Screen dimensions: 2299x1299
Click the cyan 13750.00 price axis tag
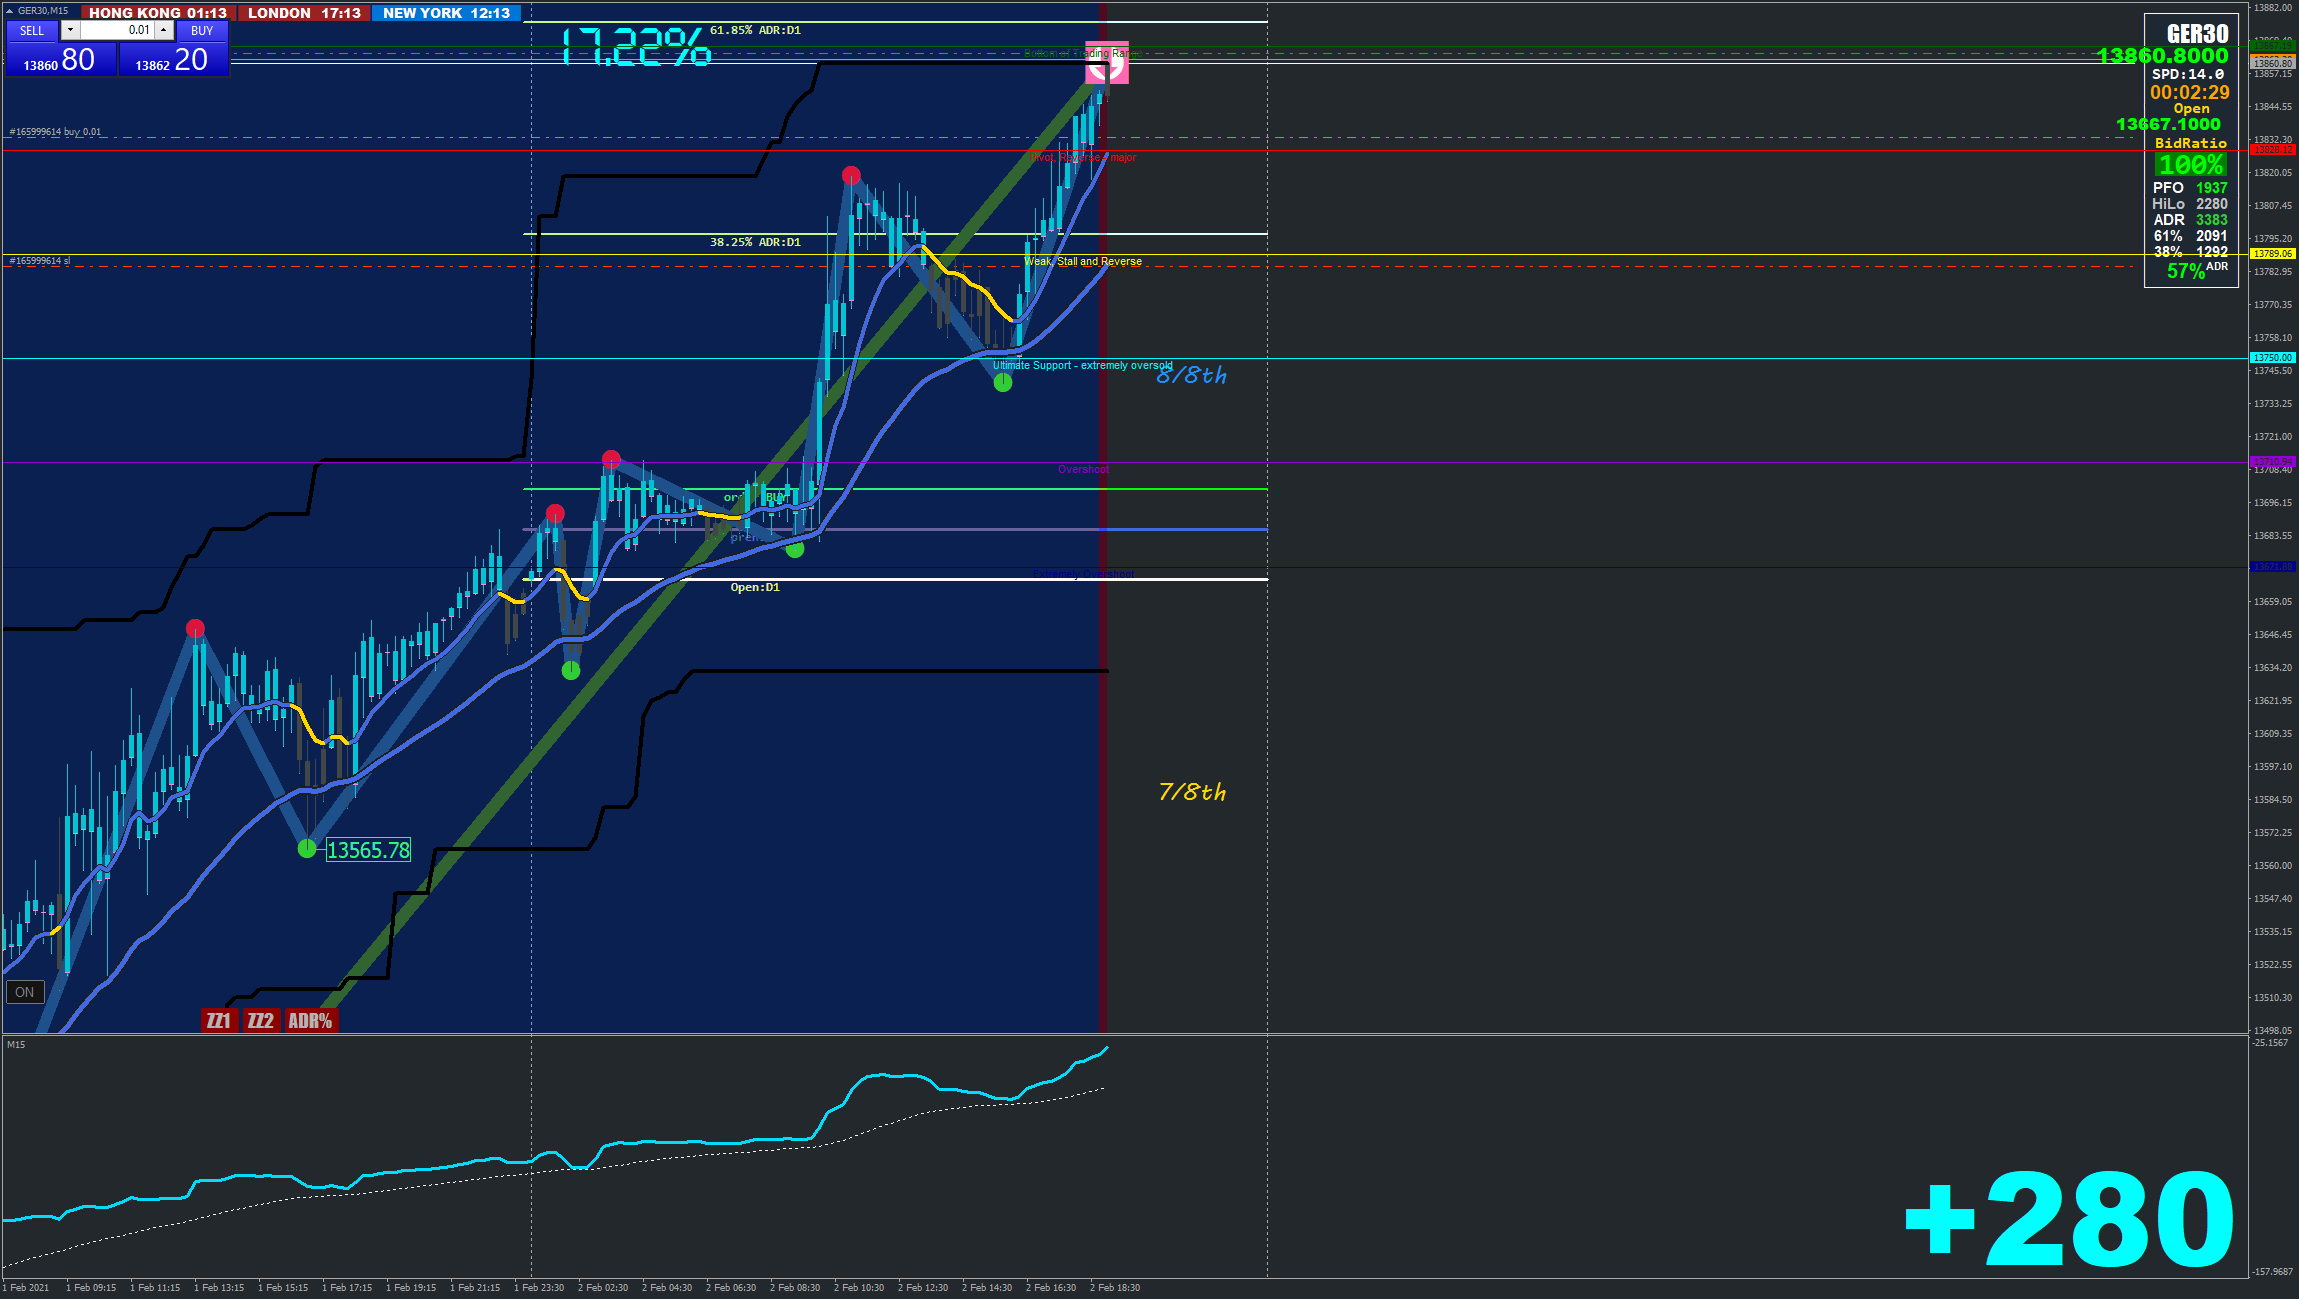click(x=2272, y=357)
